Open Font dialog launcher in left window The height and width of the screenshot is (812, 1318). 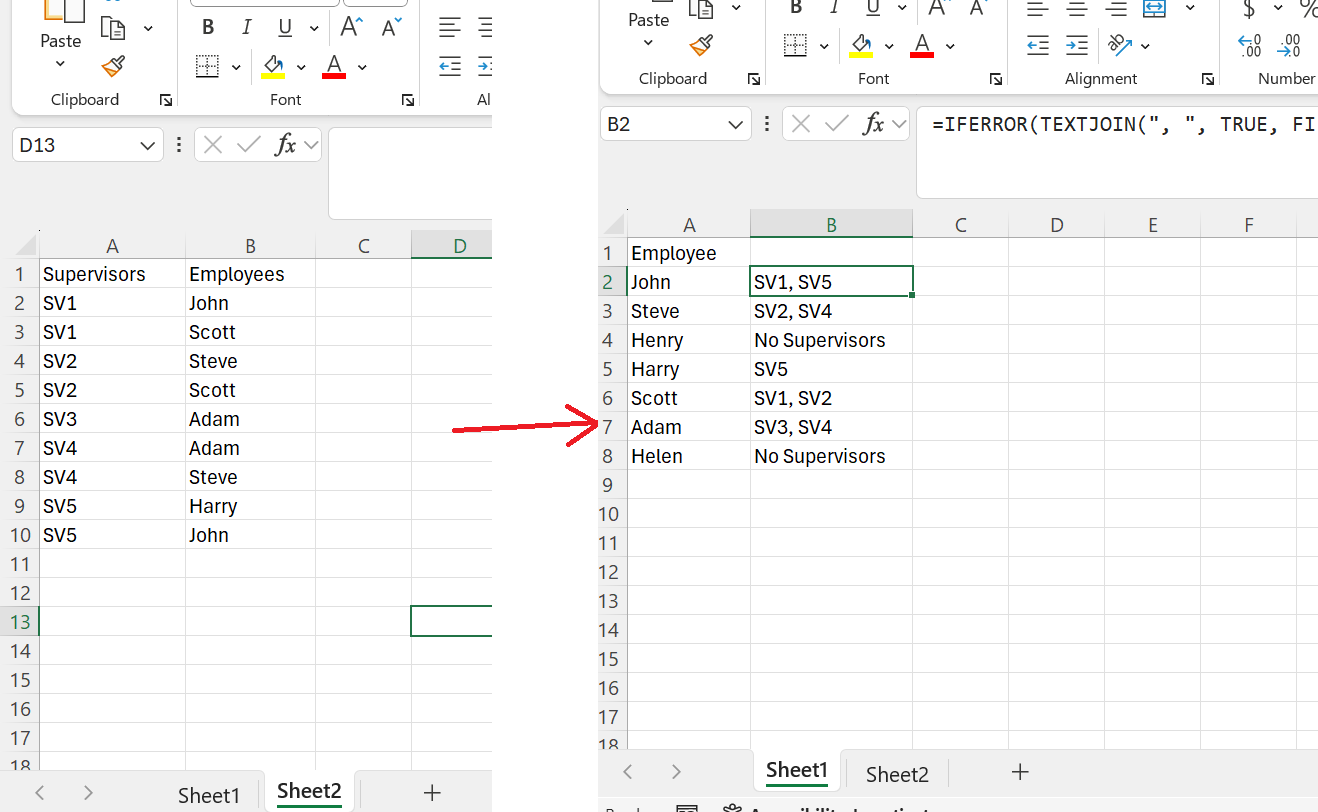click(408, 100)
